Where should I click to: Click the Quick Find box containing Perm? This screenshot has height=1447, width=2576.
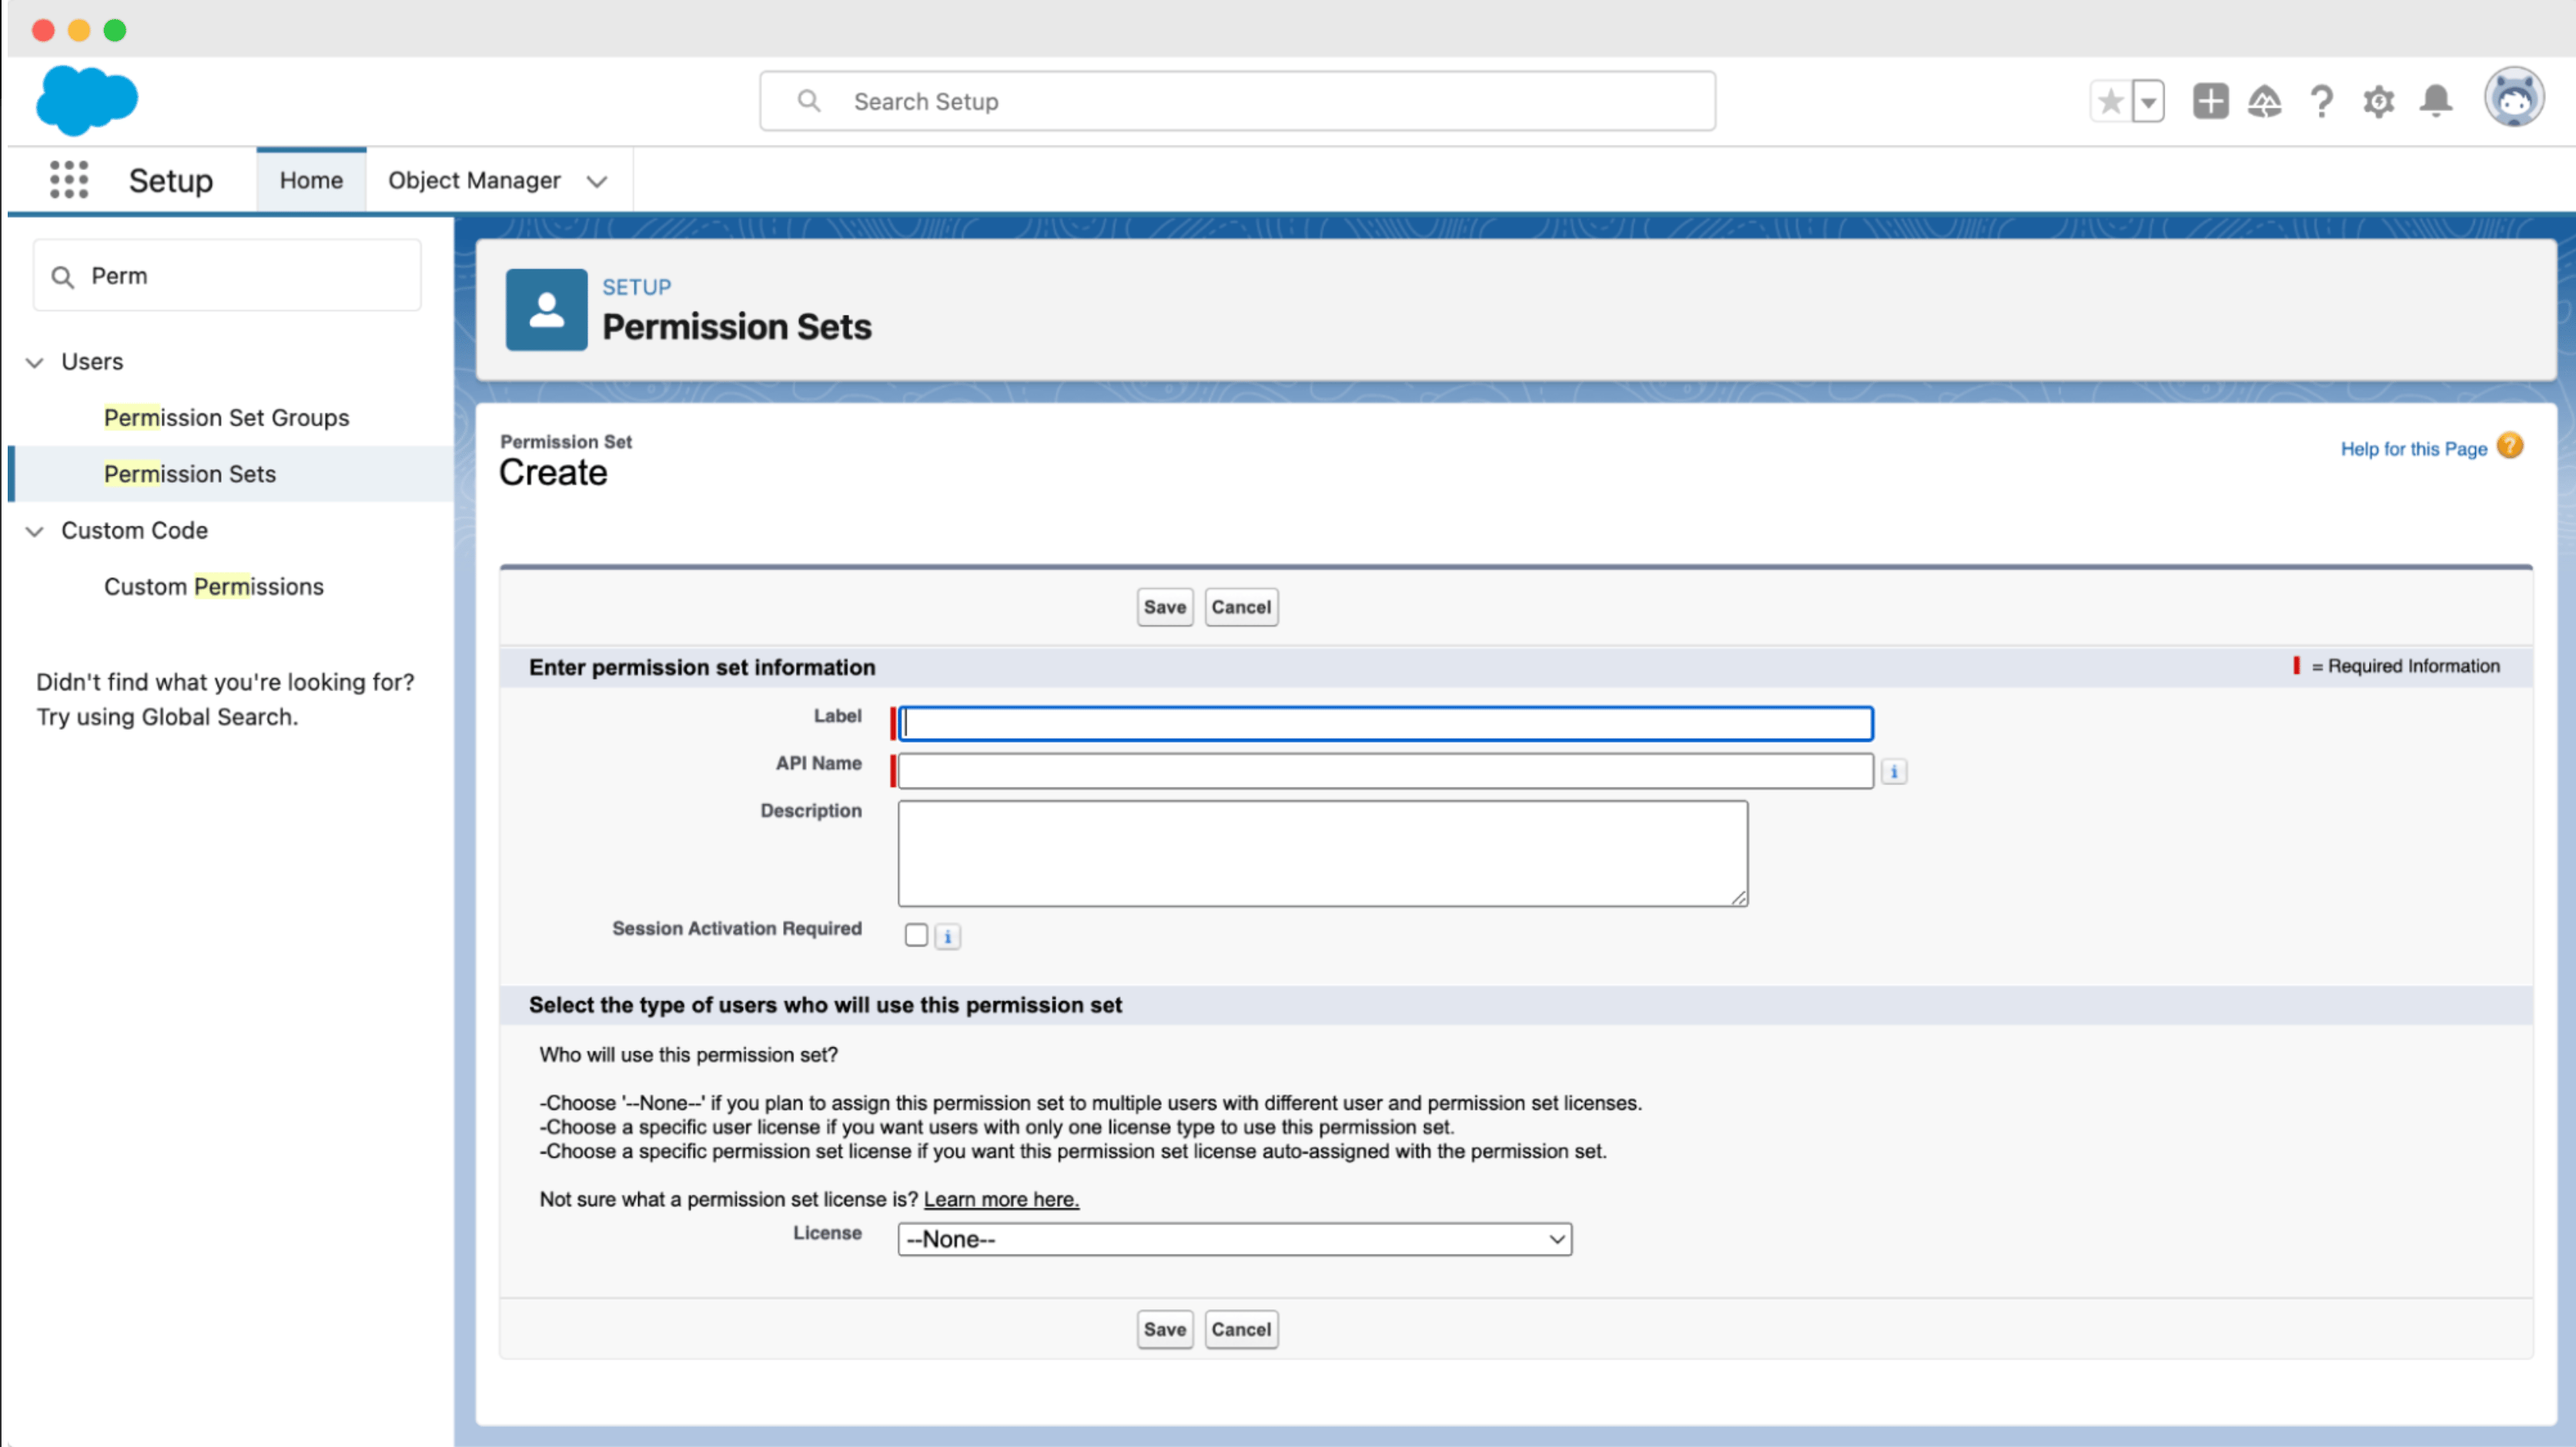pyautogui.click(x=227, y=276)
